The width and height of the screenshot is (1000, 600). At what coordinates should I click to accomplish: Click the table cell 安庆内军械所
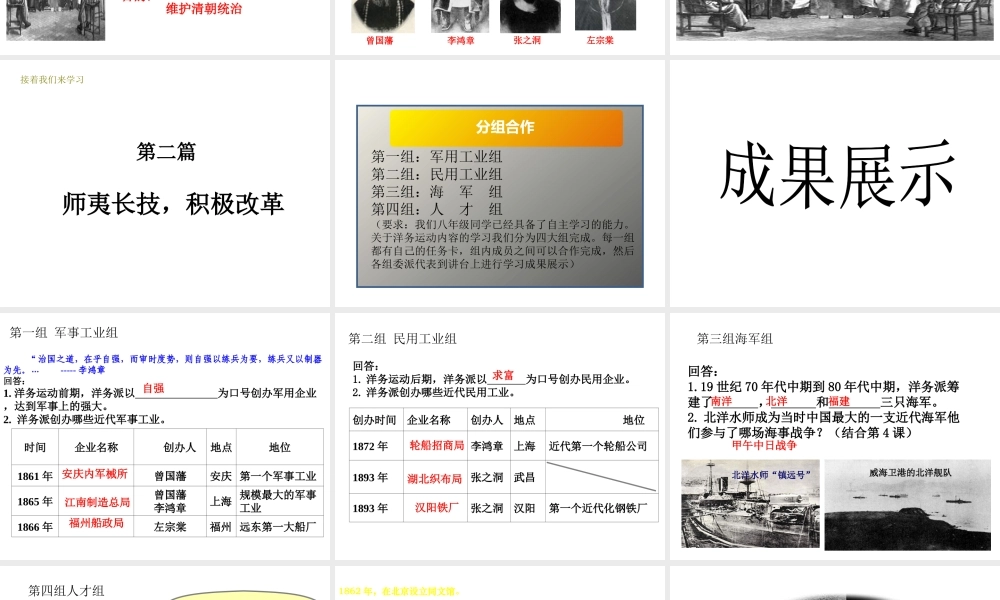(95, 474)
